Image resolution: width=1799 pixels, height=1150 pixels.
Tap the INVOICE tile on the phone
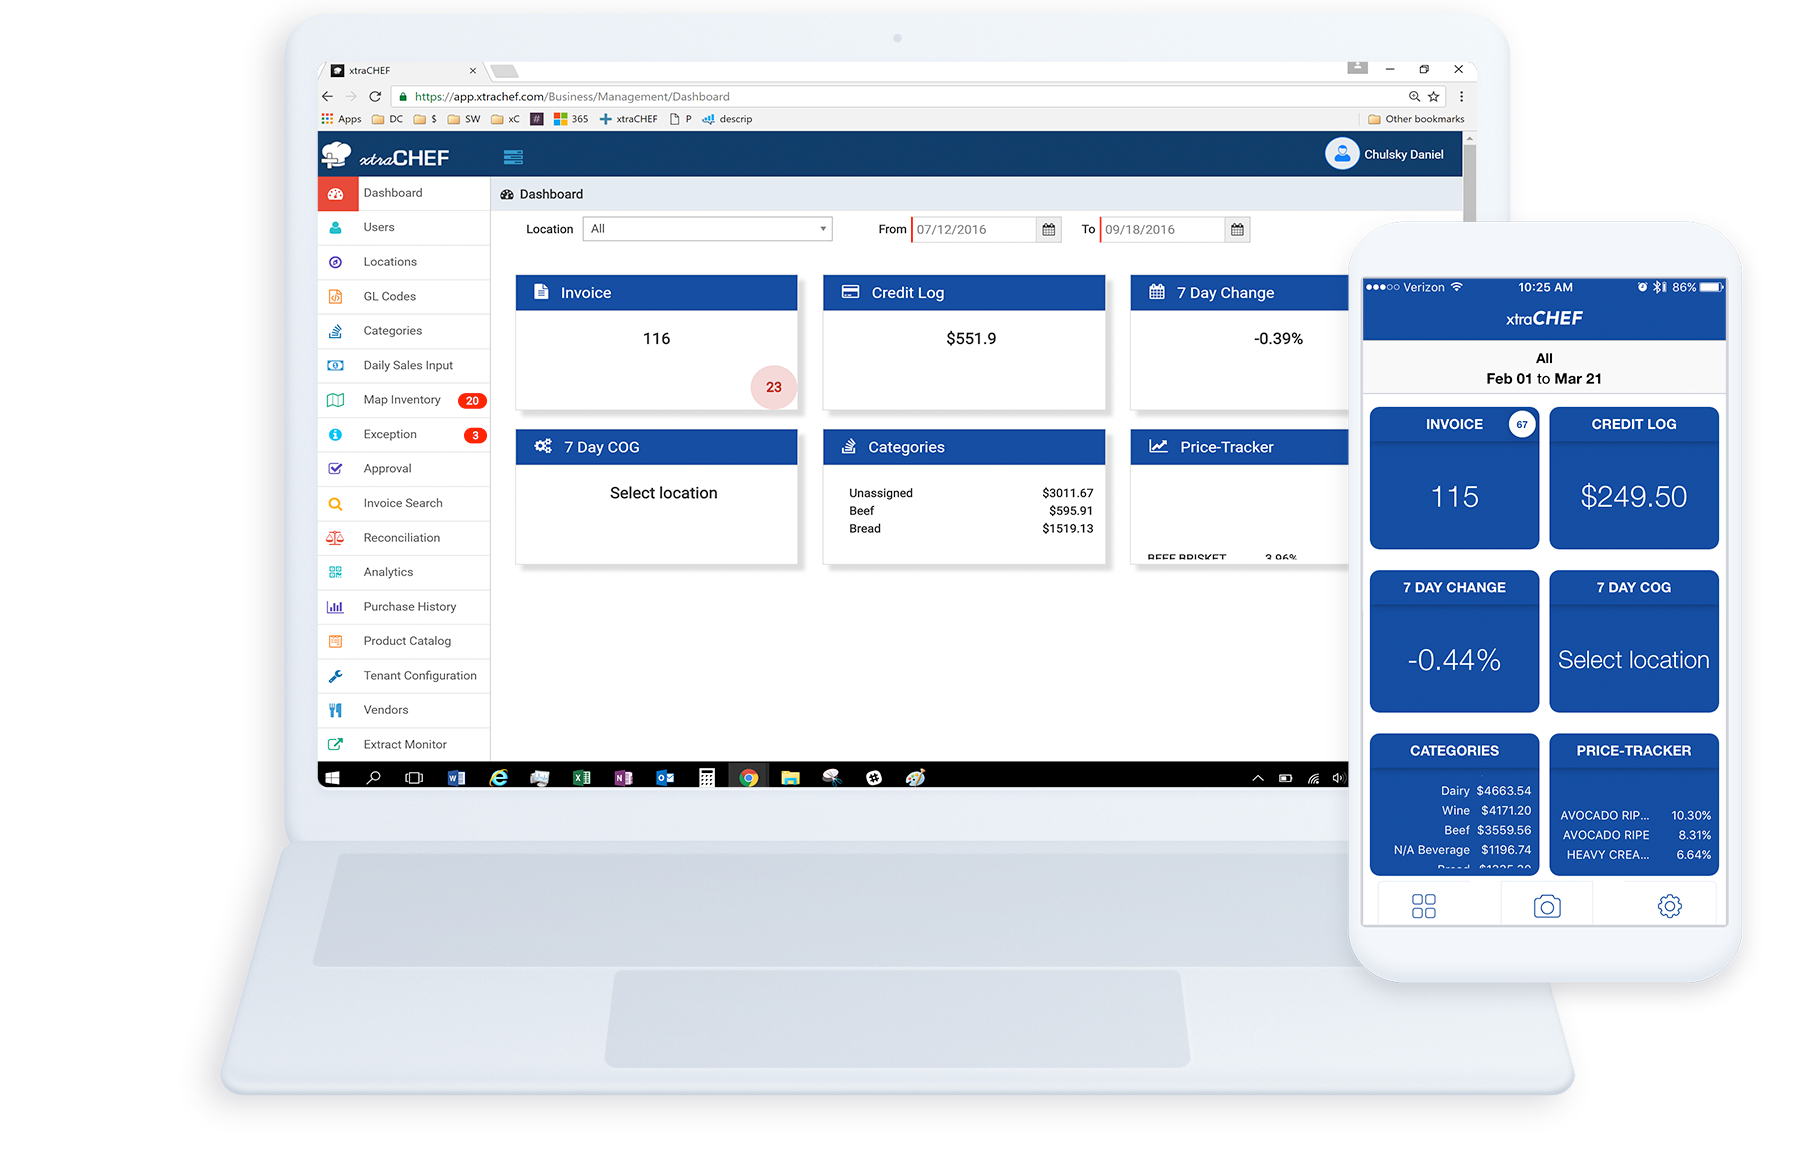click(1454, 478)
